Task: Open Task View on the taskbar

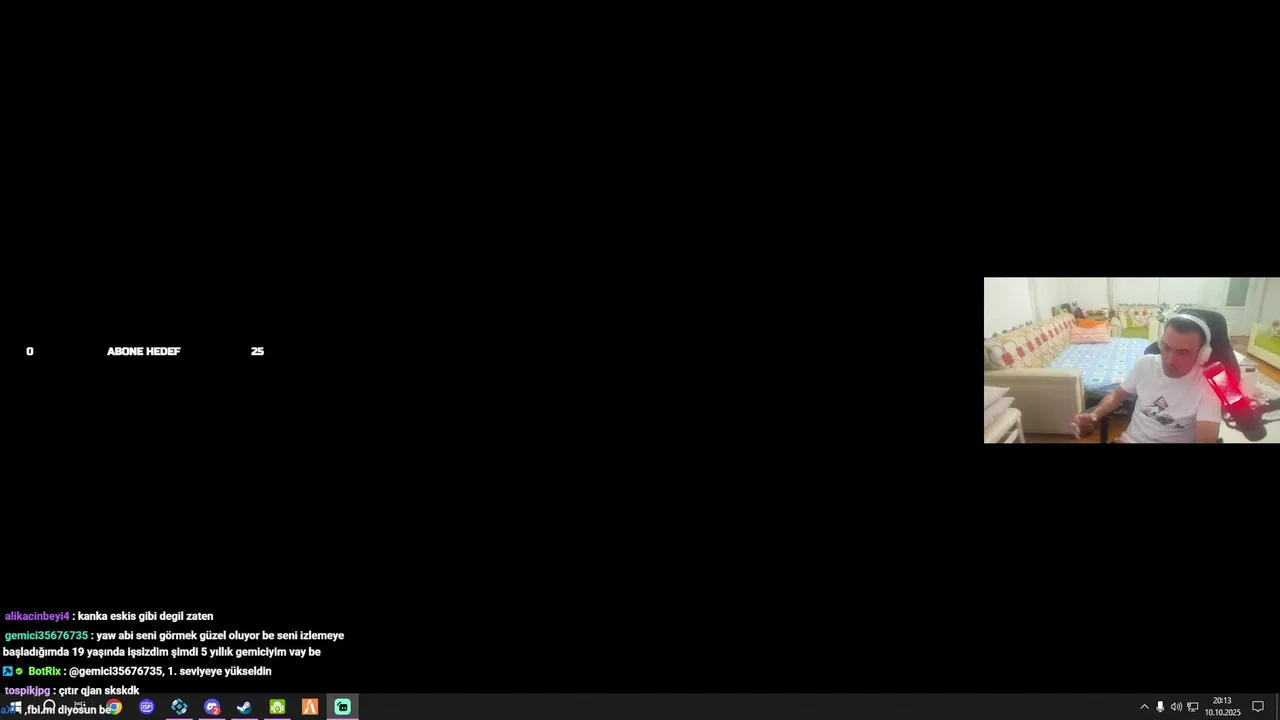Action: [80, 707]
